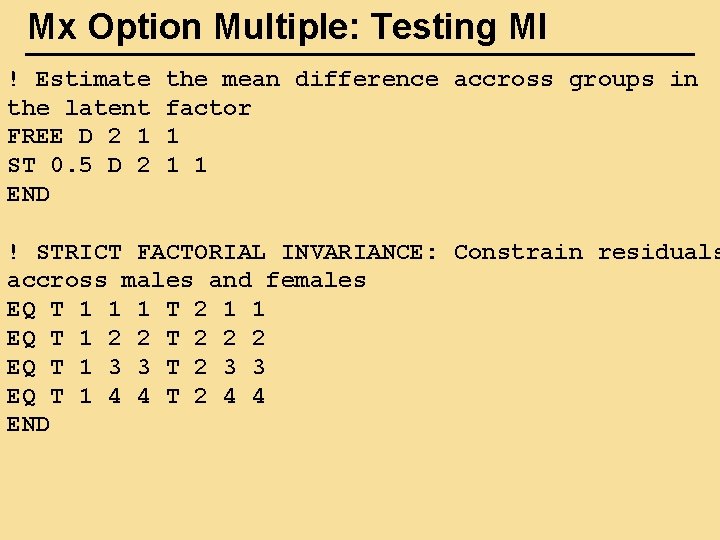Select the word "INVARIANCE:"
Image resolution: width=720 pixels, height=540 pixels.
(359, 252)
